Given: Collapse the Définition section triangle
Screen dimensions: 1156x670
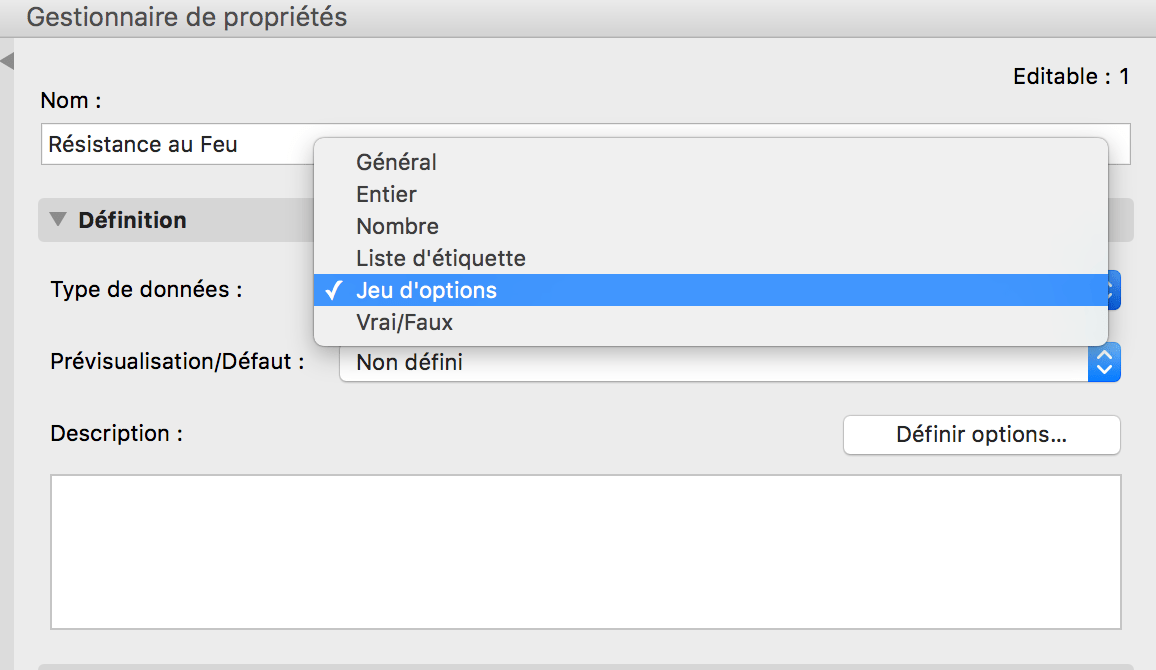Looking at the screenshot, I should click(x=58, y=219).
